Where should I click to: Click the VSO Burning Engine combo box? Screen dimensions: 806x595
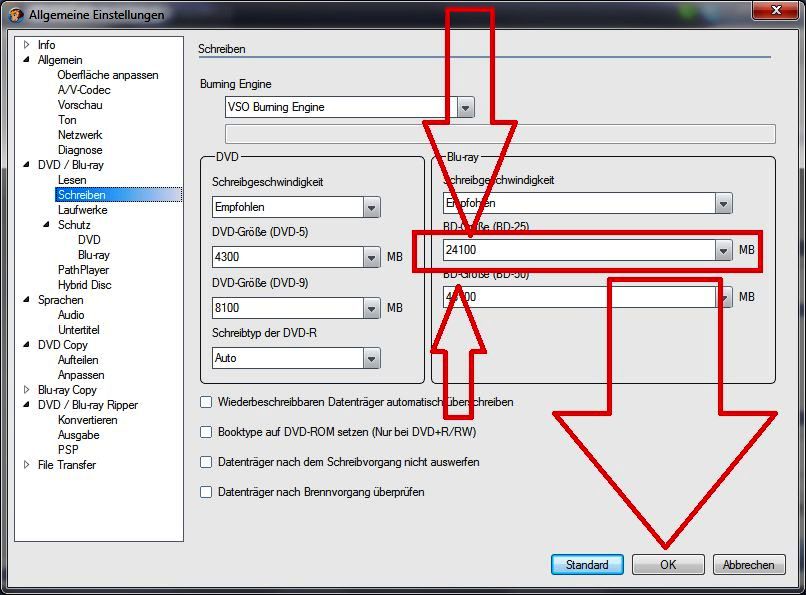350,107
